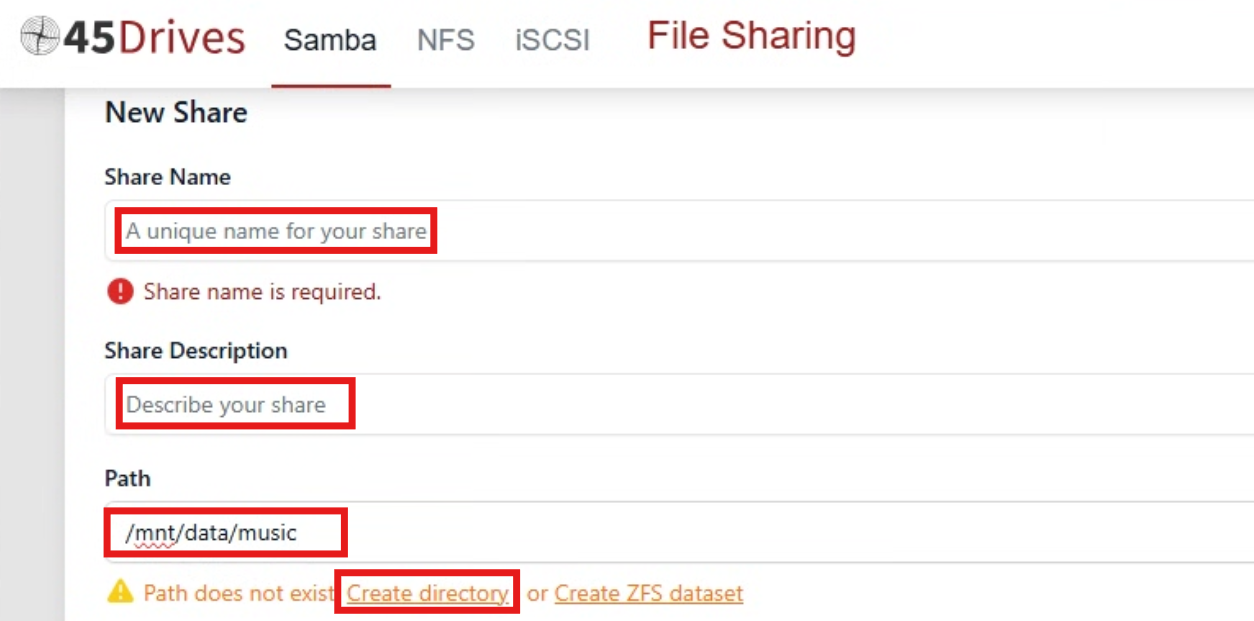
Task: Select the 45Drives brand name text
Action: pos(154,38)
